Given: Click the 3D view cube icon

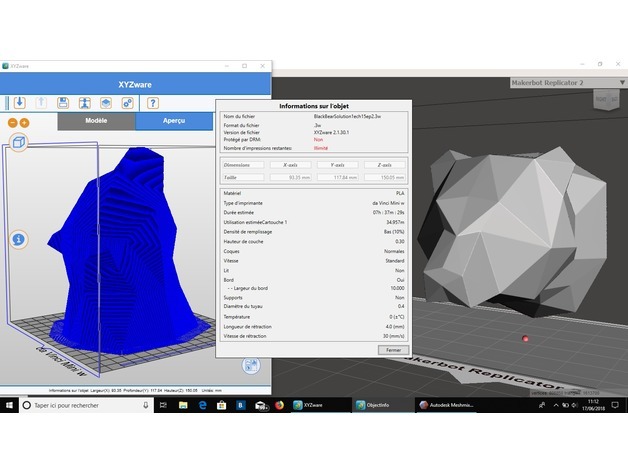Looking at the screenshot, I should tap(19, 142).
